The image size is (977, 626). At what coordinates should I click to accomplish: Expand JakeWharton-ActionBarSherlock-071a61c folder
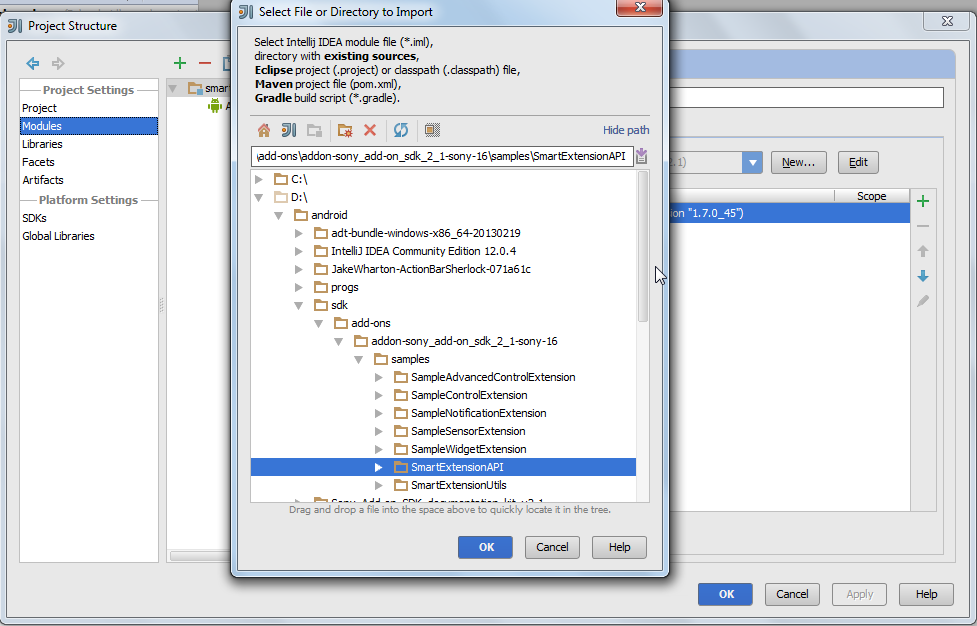point(298,270)
